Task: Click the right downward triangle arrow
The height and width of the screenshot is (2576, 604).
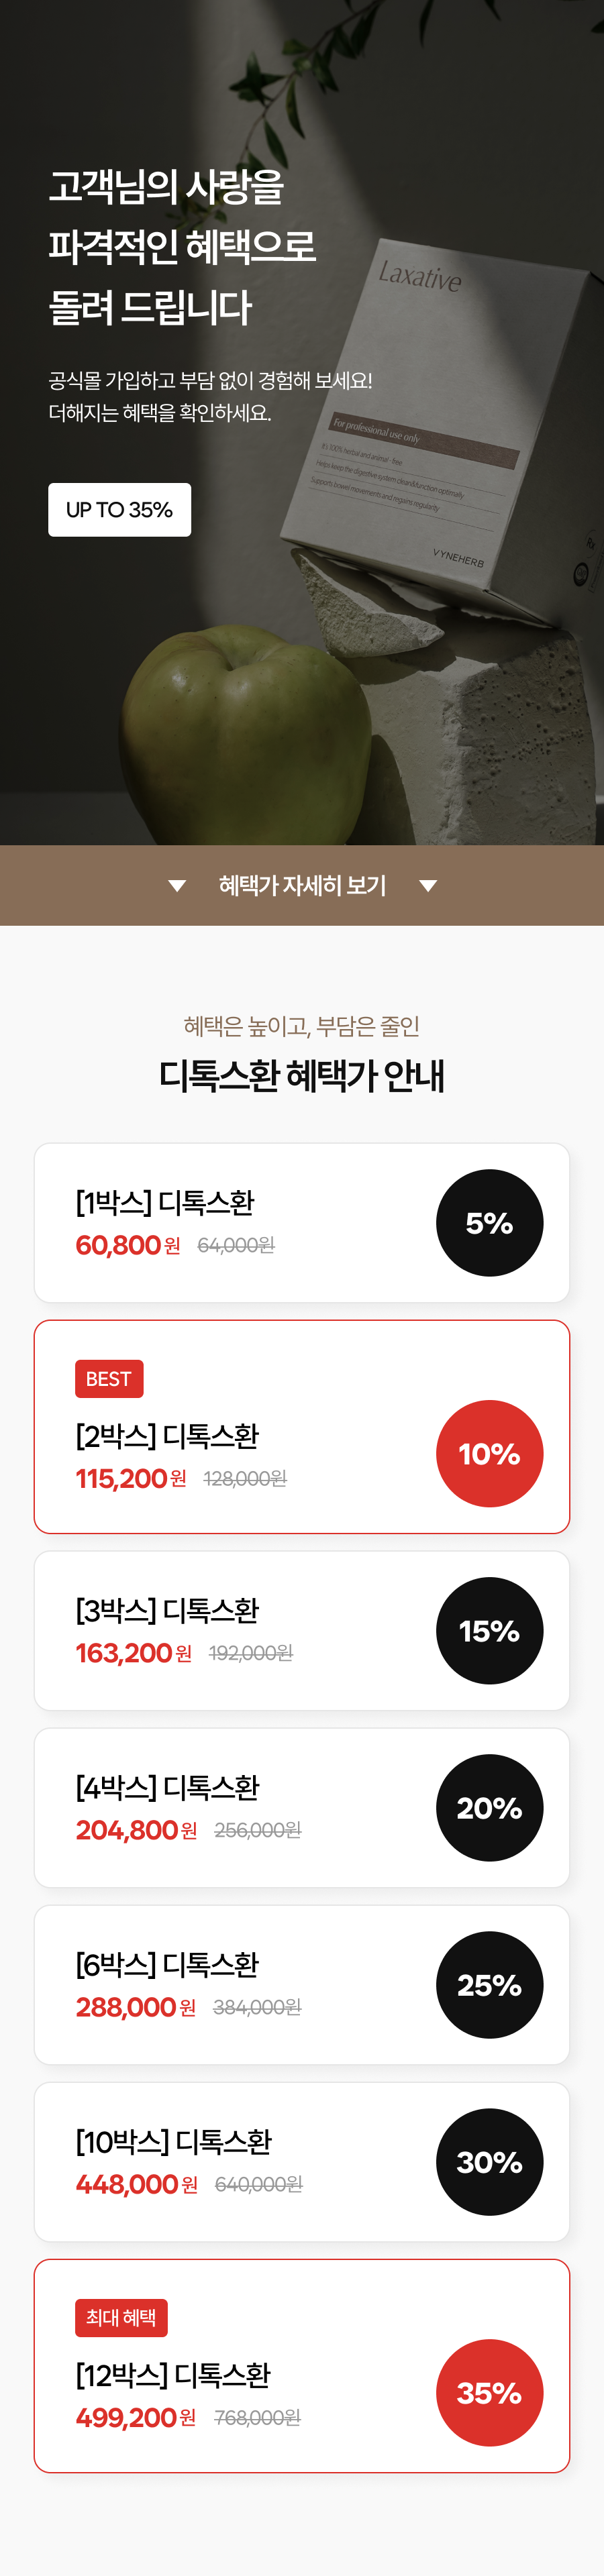Action: click(x=428, y=885)
